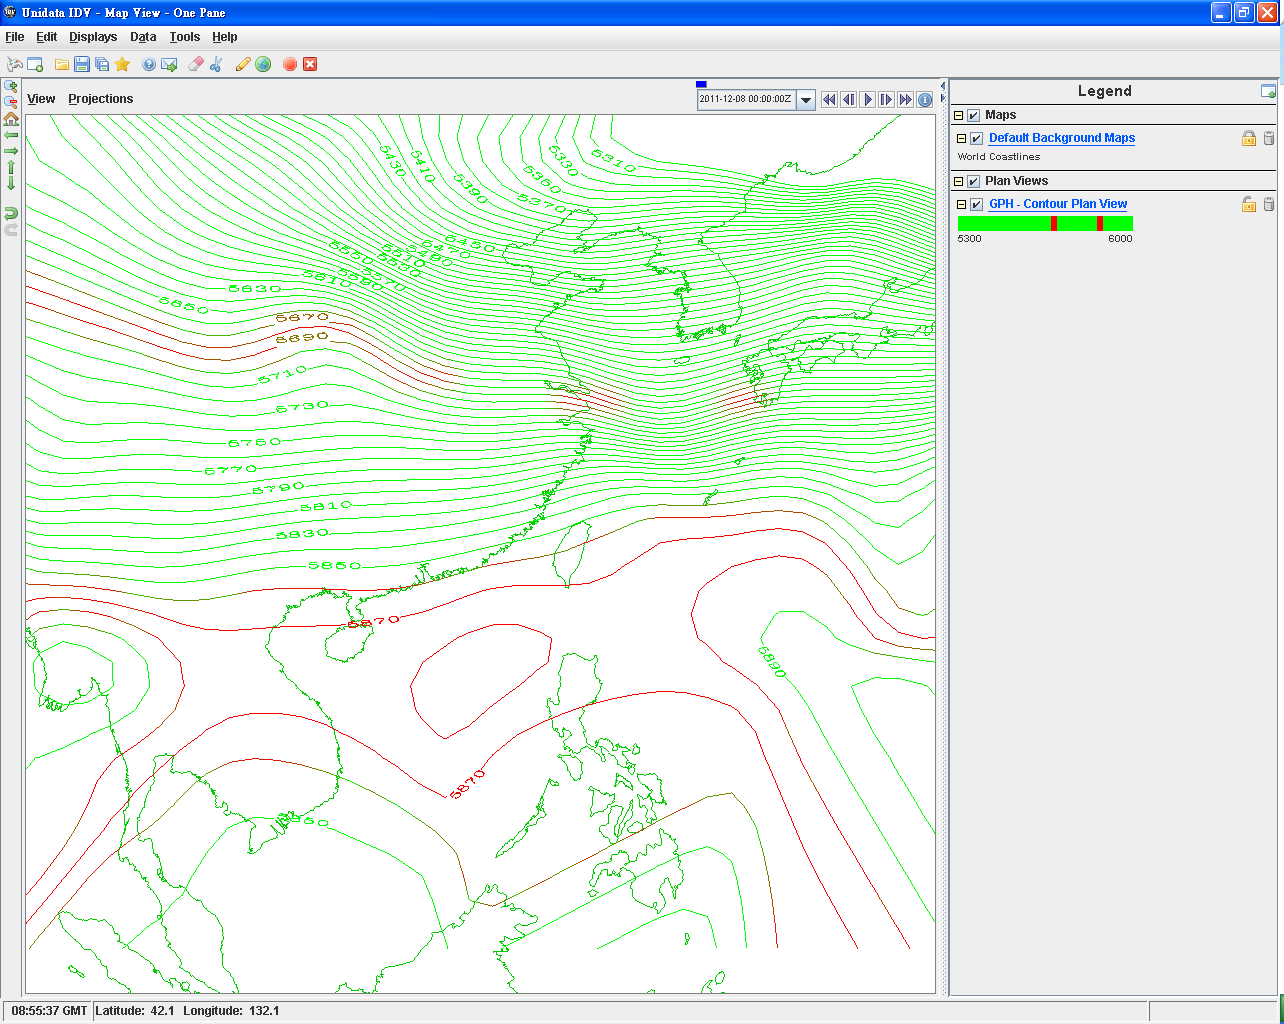Click the eraser icon in toolbar
Viewport: 1284px width, 1024px height.
[195, 64]
